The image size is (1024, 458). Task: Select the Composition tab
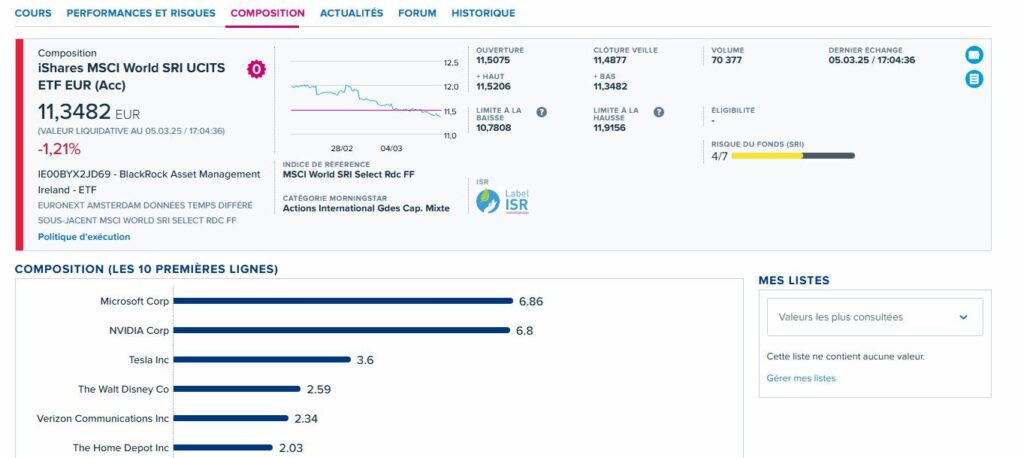coord(267,13)
